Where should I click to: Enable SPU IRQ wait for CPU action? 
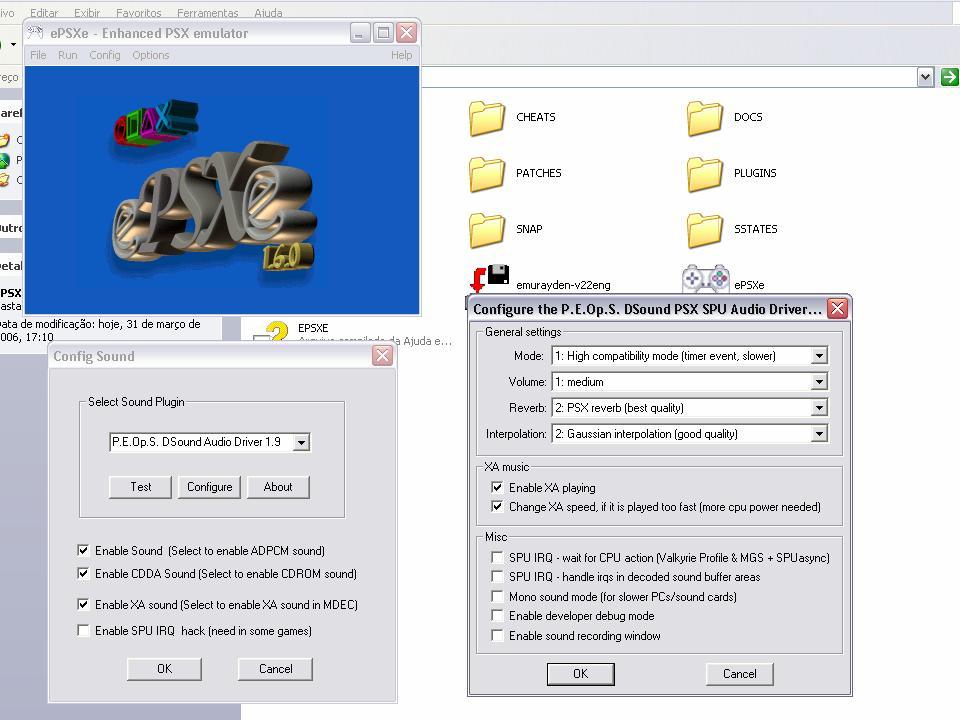point(497,558)
